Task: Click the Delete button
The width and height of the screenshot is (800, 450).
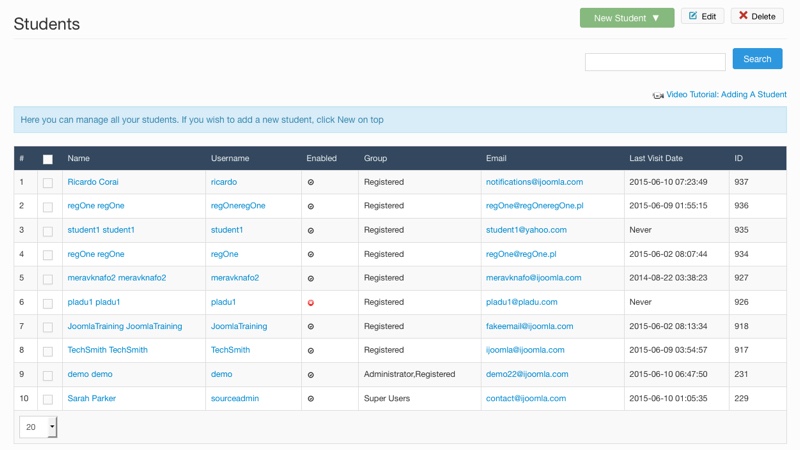Action: pos(757,16)
